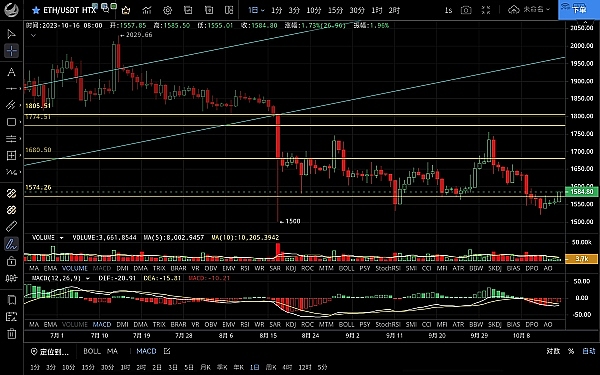The width and height of the screenshot is (600, 375).
Task: Click the blue 下单 order button
Action: tap(579, 10)
